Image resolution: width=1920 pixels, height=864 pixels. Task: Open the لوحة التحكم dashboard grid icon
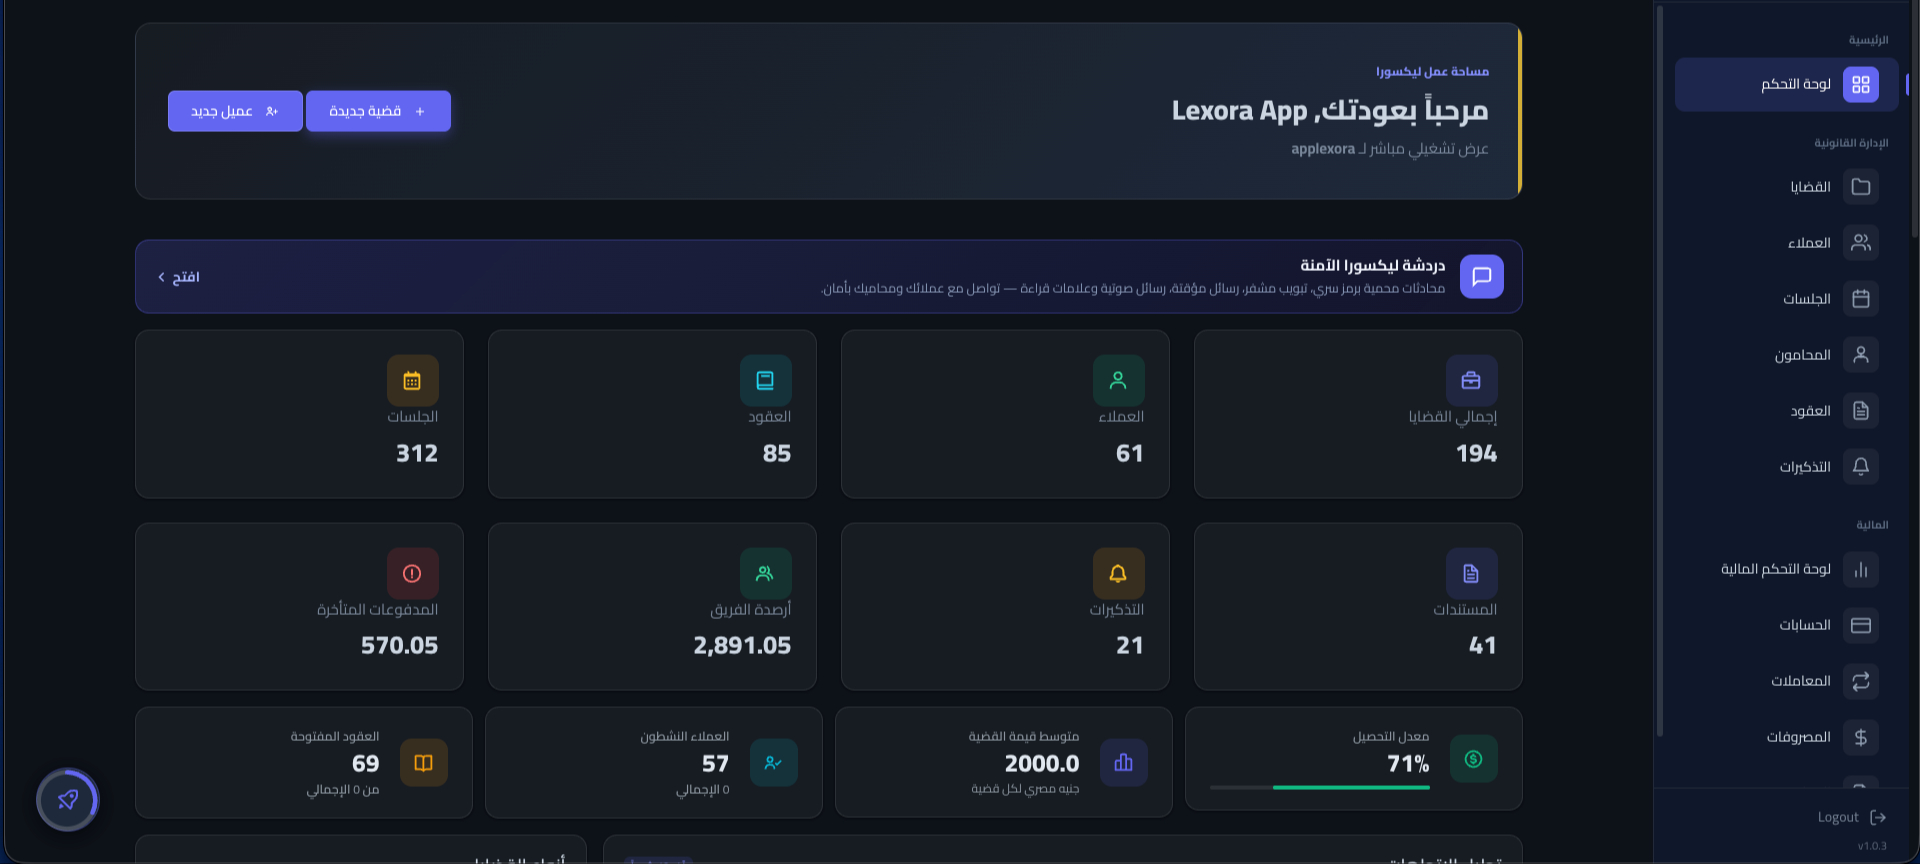click(1860, 85)
